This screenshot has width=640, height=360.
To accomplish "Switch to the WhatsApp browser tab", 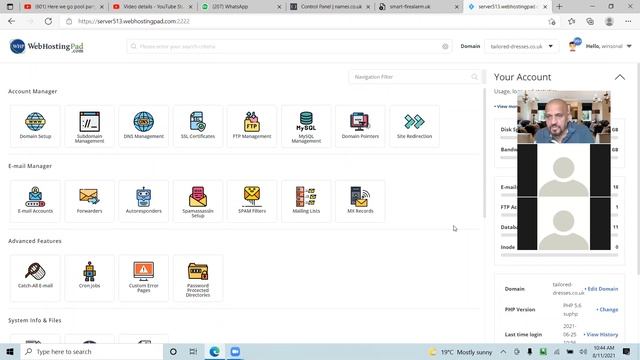I will point(241,7).
